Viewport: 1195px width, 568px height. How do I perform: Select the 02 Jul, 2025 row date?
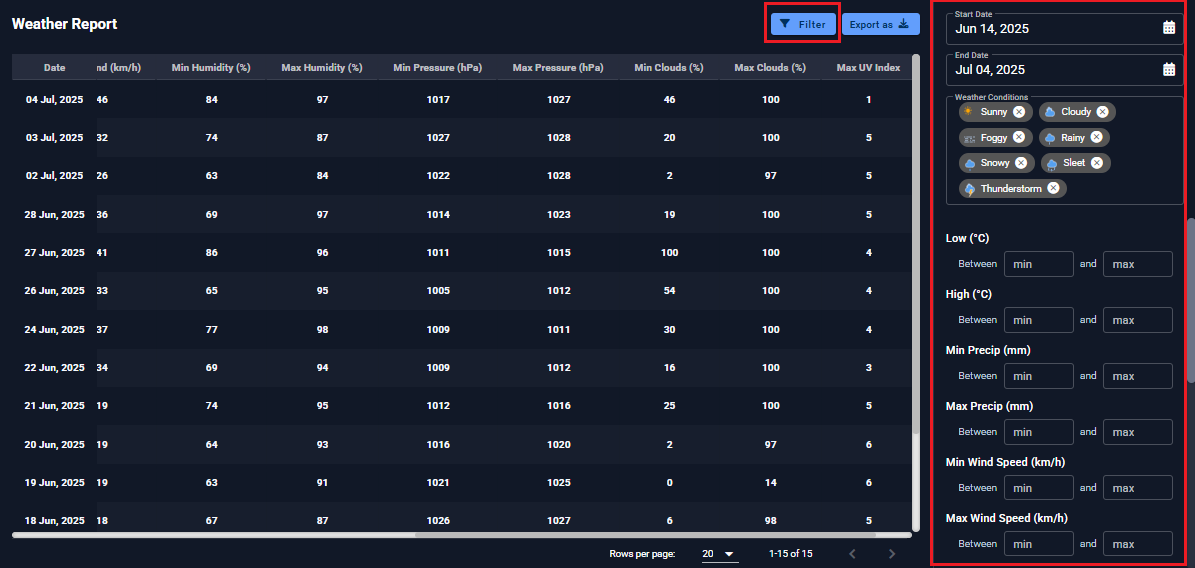(x=55, y=175)
